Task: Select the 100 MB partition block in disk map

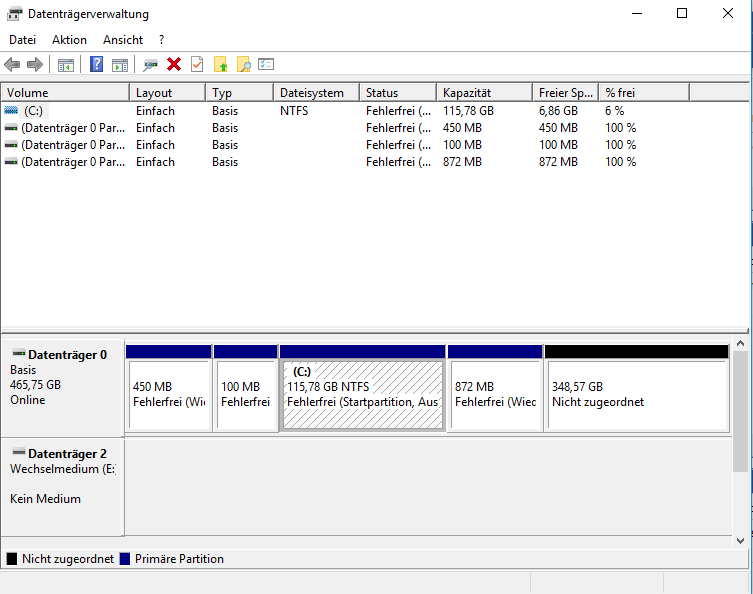Action: pyautogui.click(x=245, y=388)
